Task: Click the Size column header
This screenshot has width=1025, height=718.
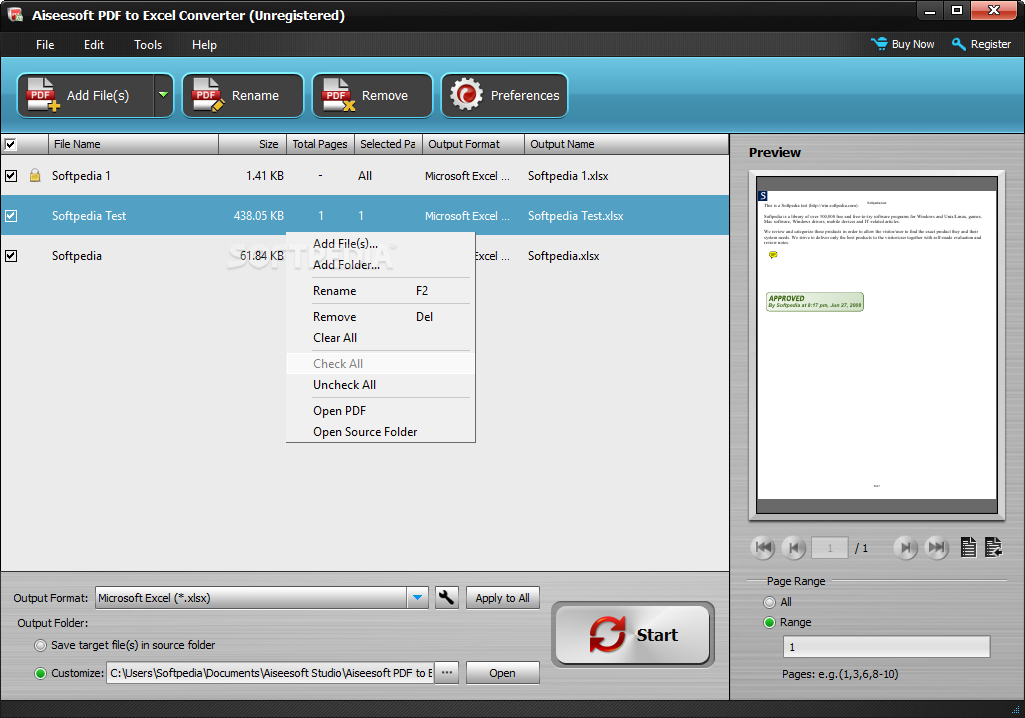Action: coord(252,144)
